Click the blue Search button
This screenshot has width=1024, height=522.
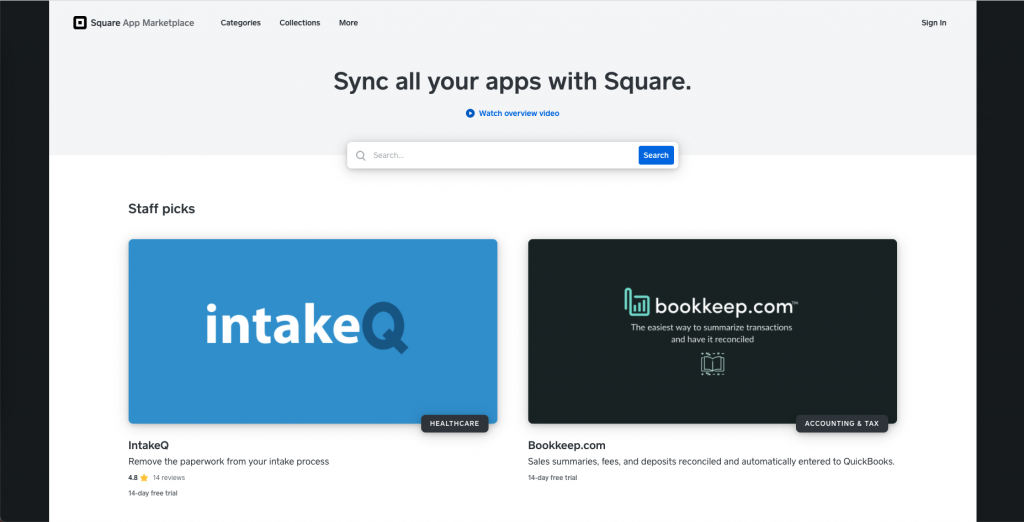[656, 155]
